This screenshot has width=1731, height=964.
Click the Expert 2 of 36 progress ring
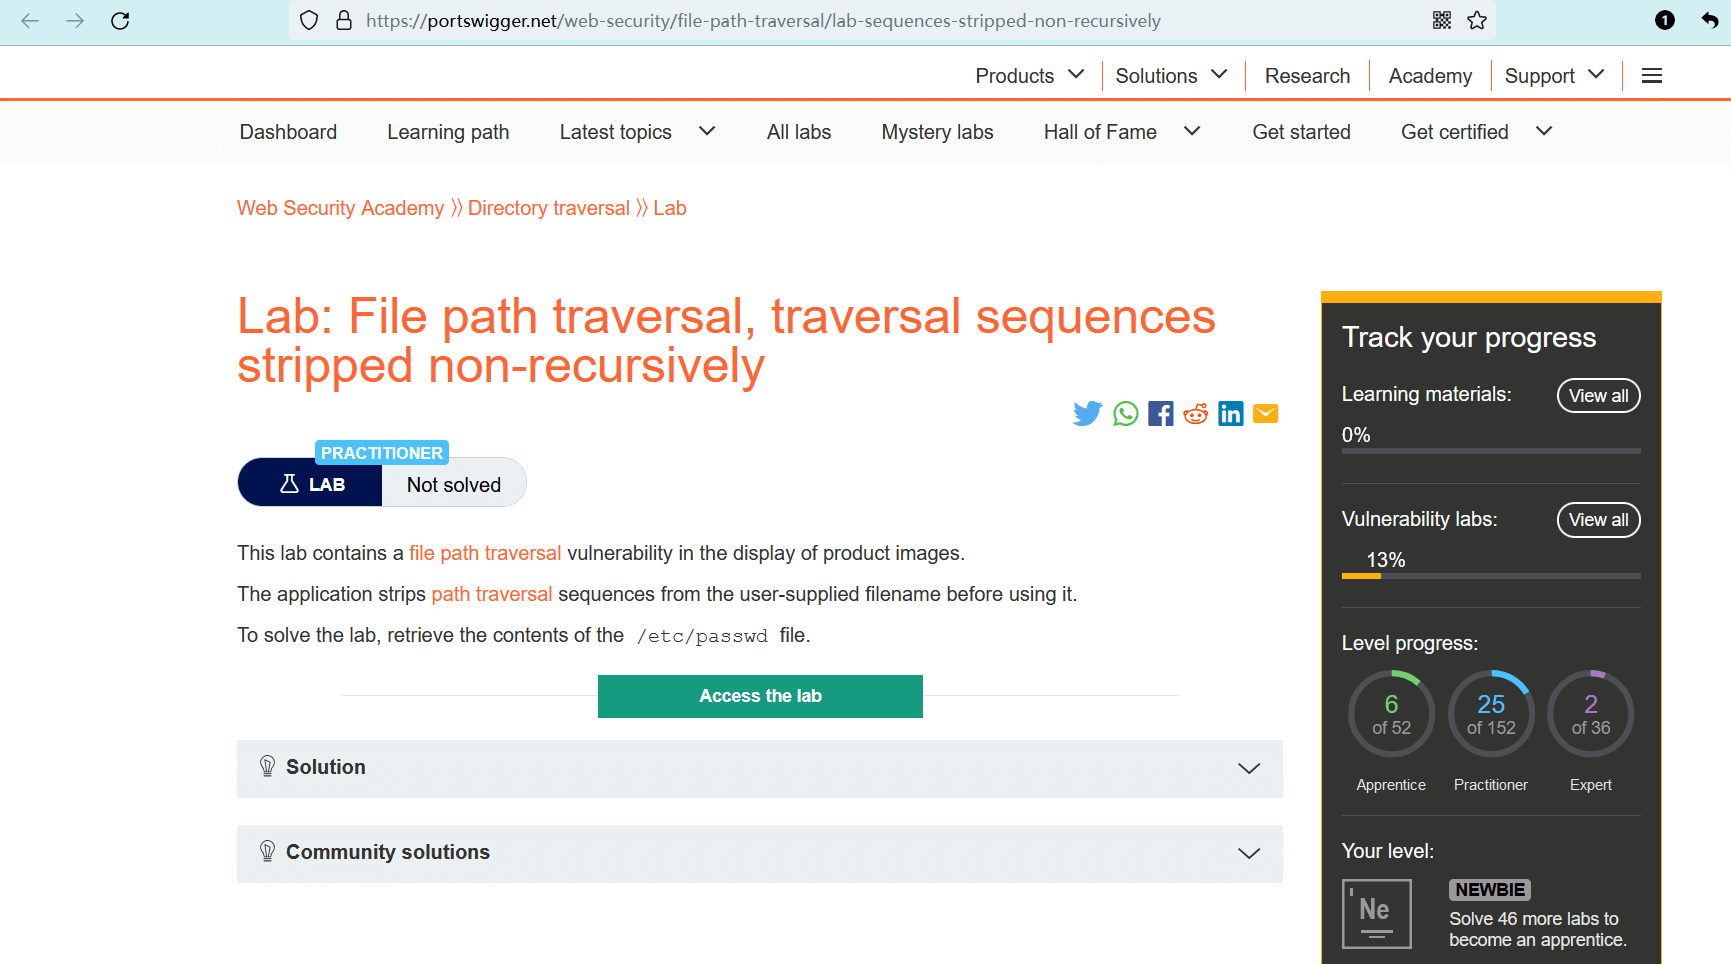point(1591,714)
